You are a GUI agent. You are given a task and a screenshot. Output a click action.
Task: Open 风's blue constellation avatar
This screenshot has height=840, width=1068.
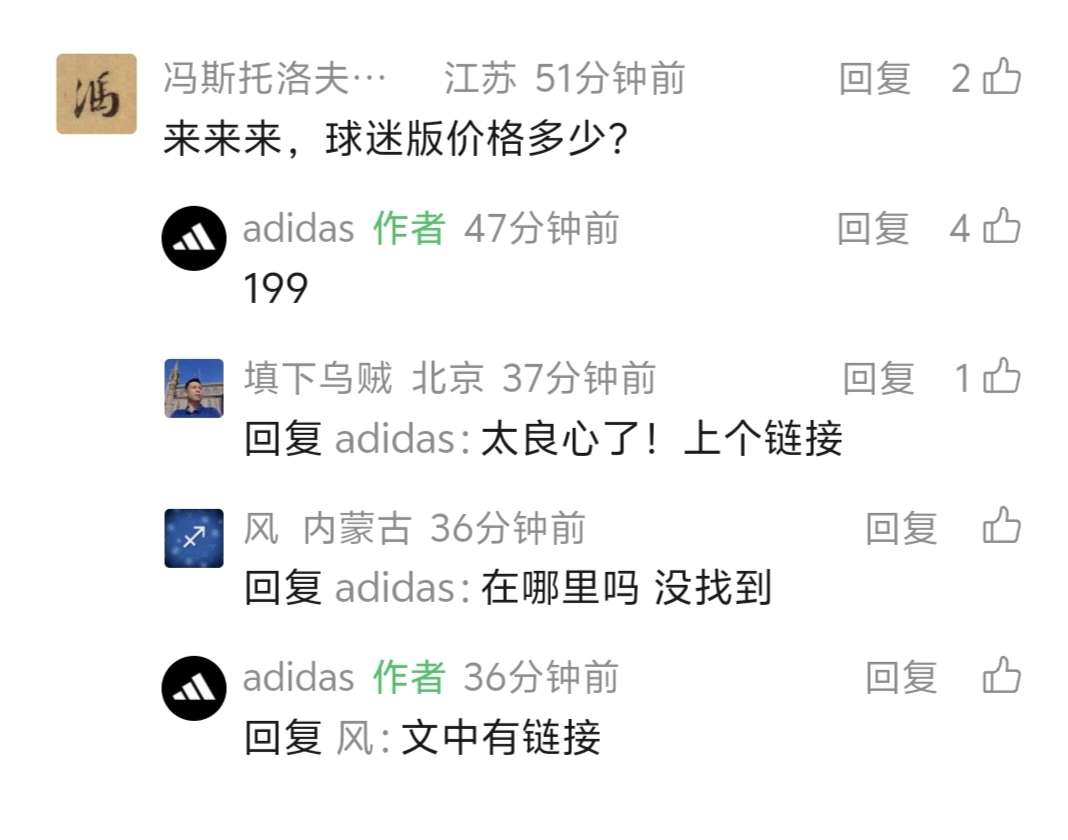tap(194, 538)
